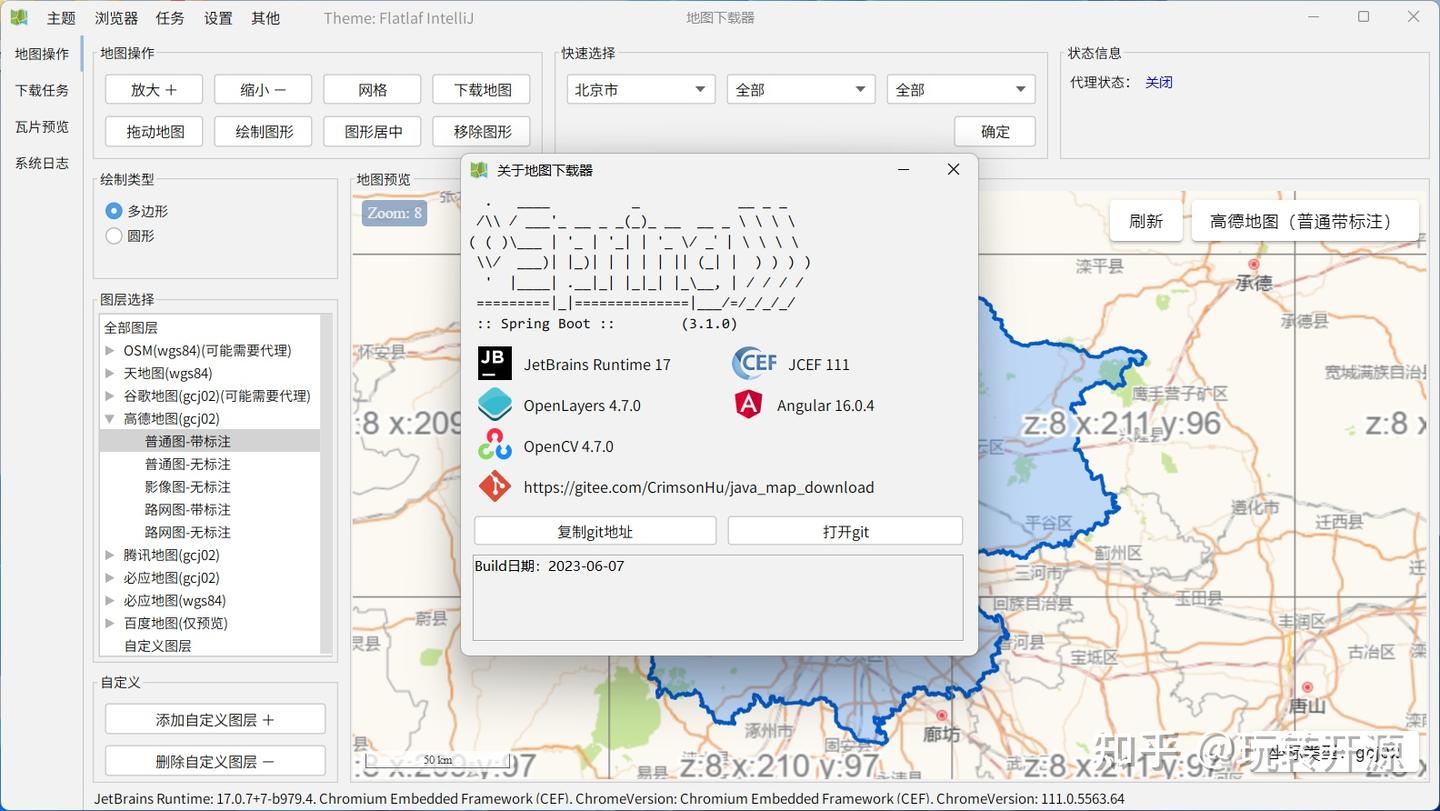
Task: Click the 移除图形 button
Action: 482,131
